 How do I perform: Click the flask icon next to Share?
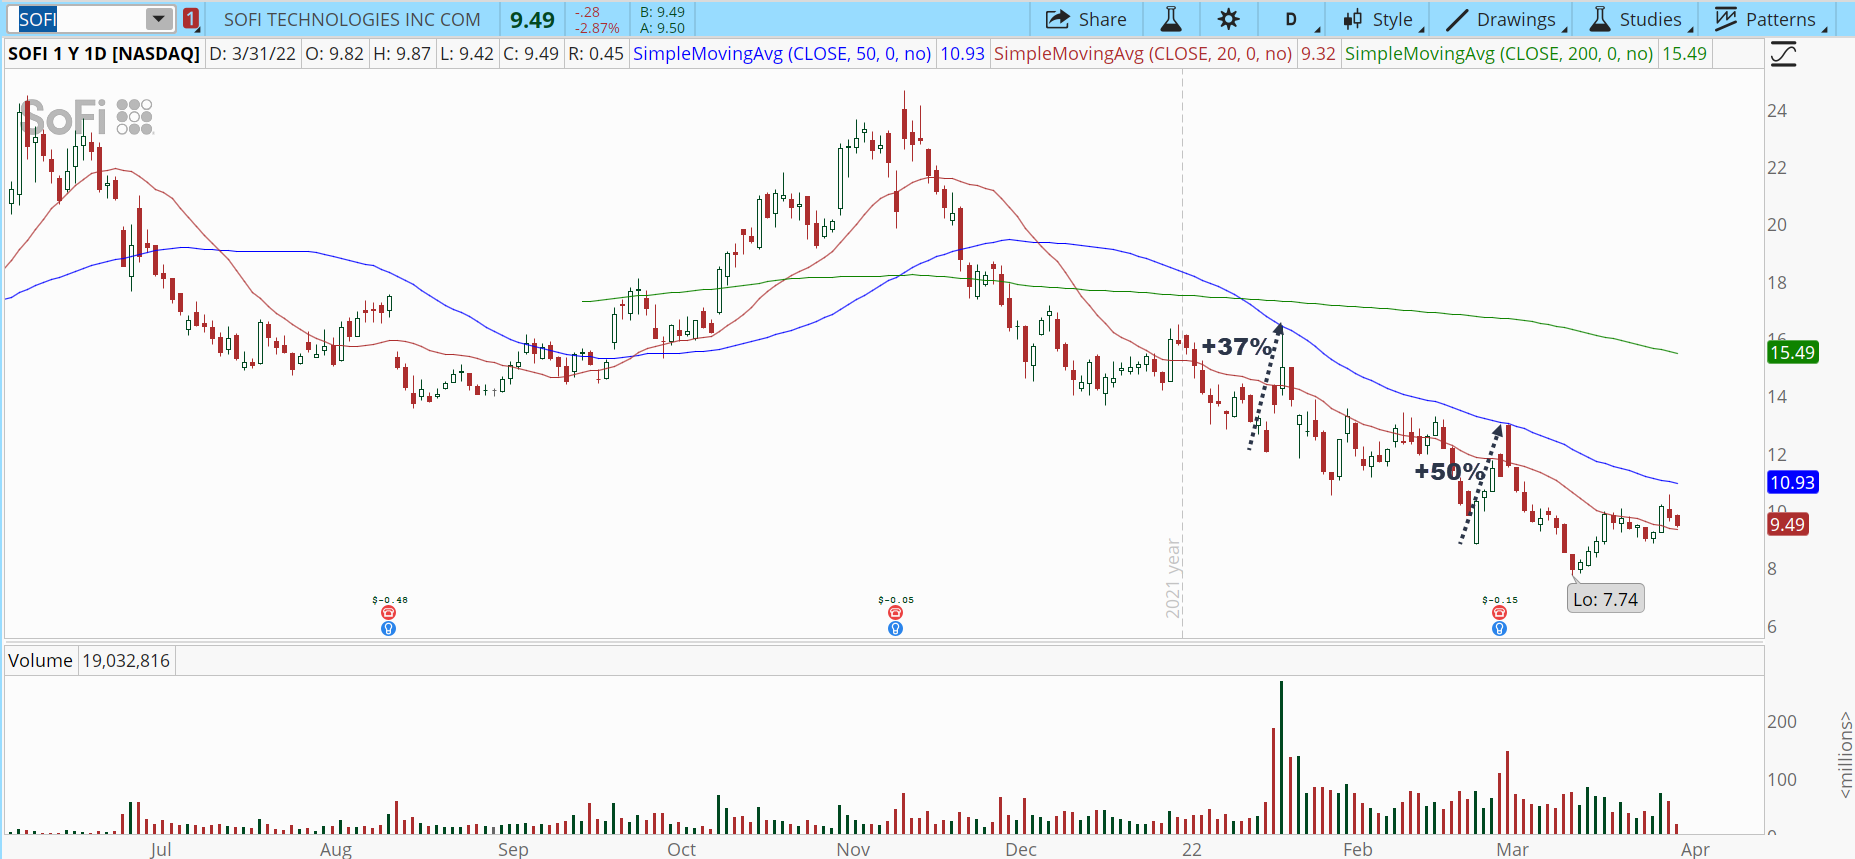(x=1171, y=19)
